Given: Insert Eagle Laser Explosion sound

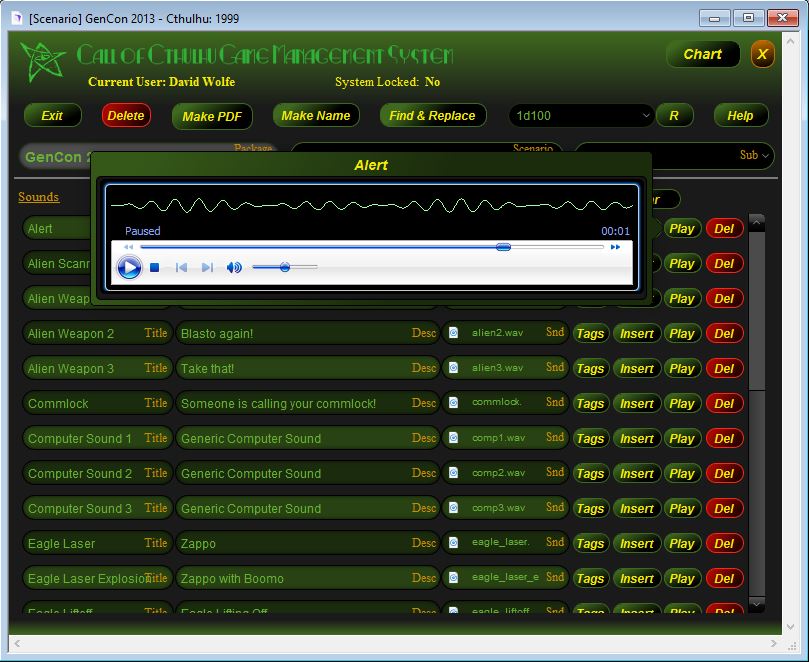Looking at the screenshot, I should tap(637, 578).
